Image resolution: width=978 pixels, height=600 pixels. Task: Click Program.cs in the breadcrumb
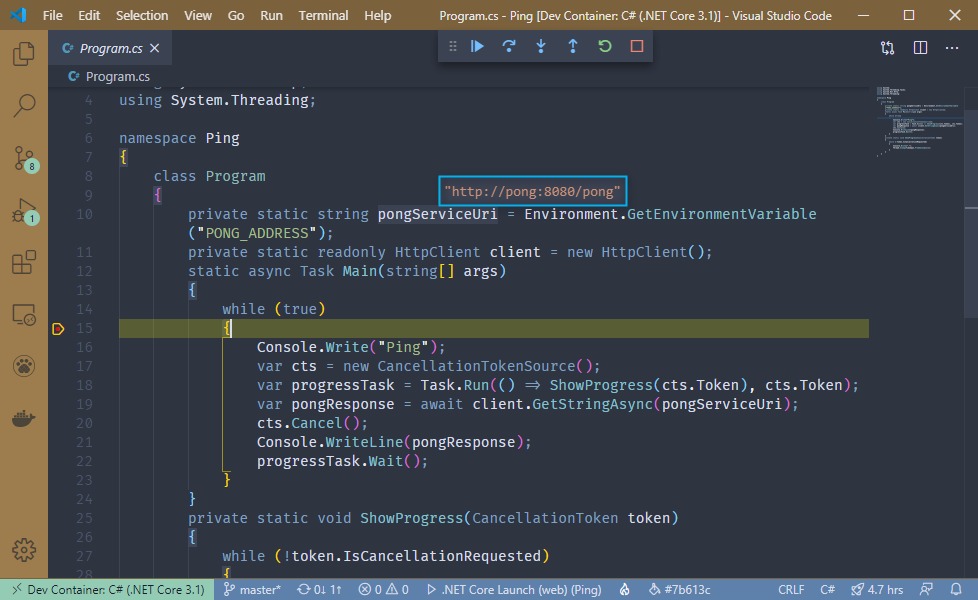[117, 77]
